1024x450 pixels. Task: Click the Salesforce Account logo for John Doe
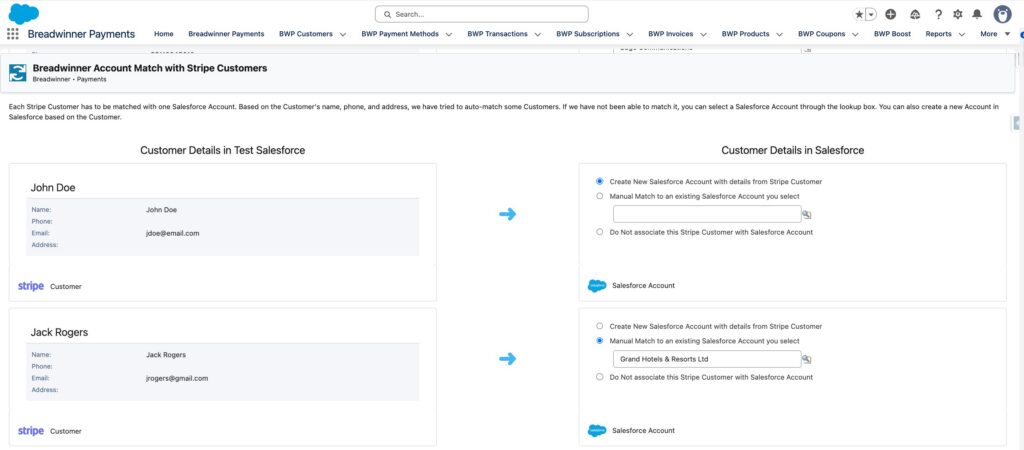(x=597, y=285)
